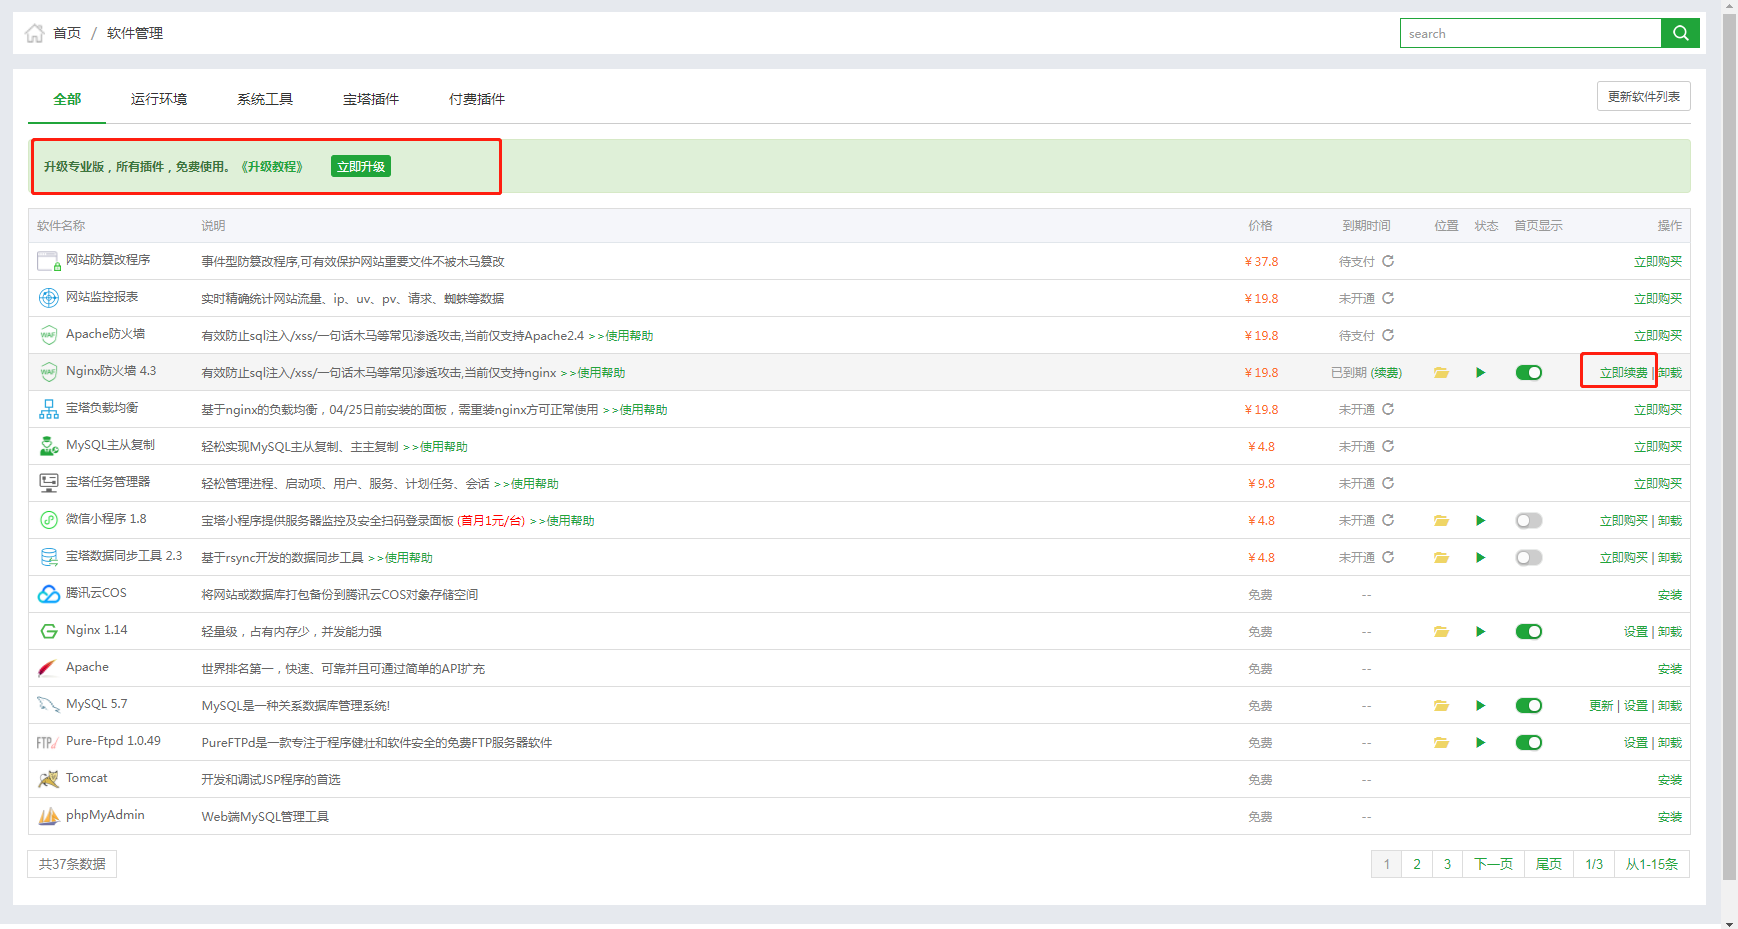The image size is (1738, 929).
Task: Open the 《升级教程》 link
Action: [272, 166]
